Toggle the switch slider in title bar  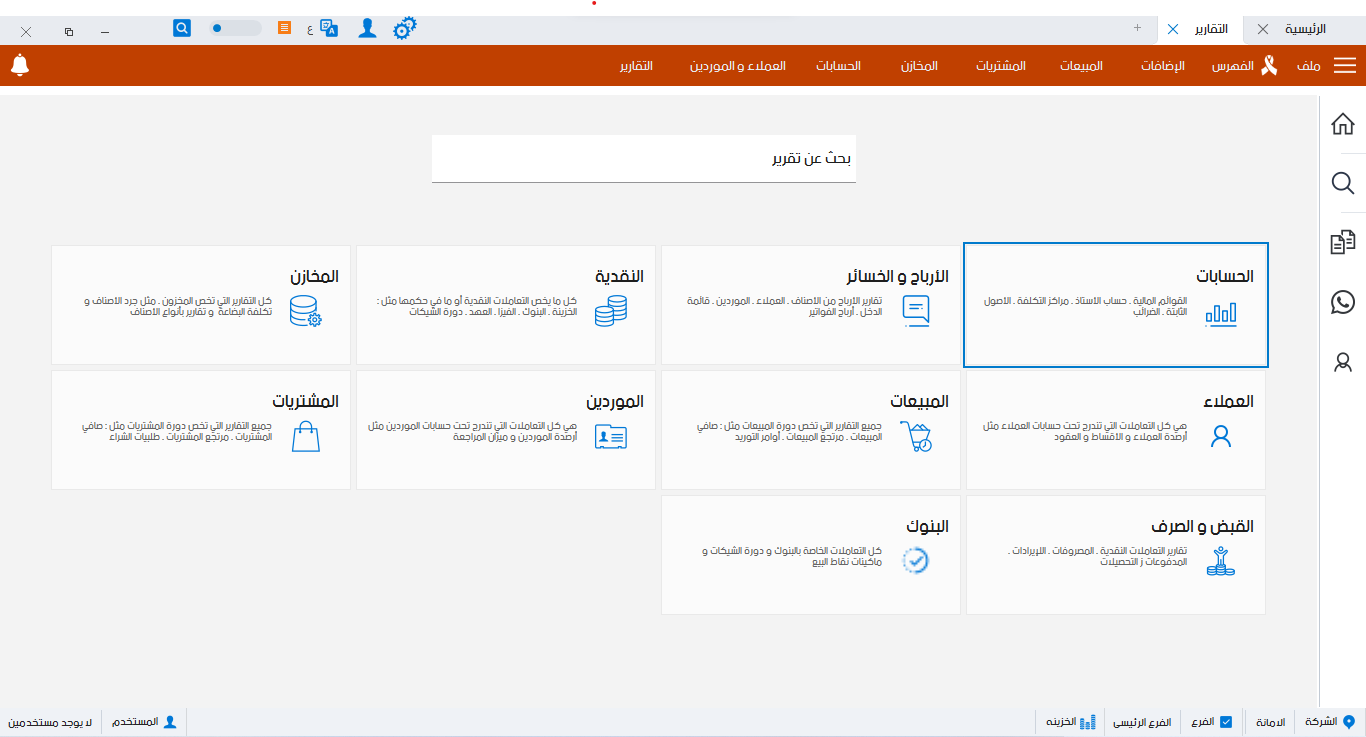click(x=235, y=28)
